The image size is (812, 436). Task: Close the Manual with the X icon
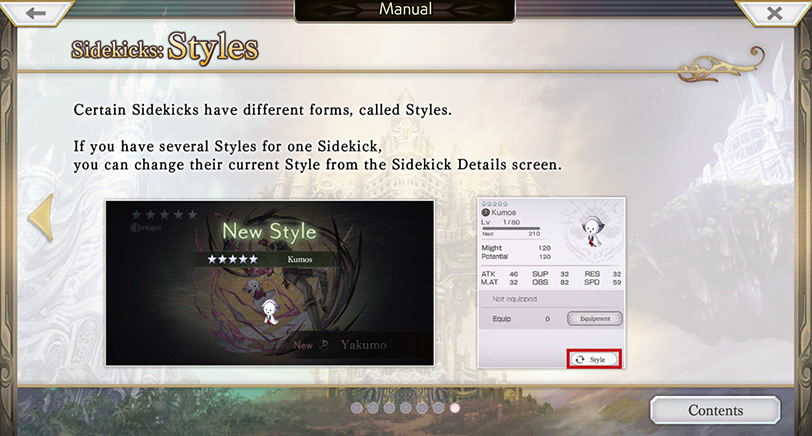[774, 12]
